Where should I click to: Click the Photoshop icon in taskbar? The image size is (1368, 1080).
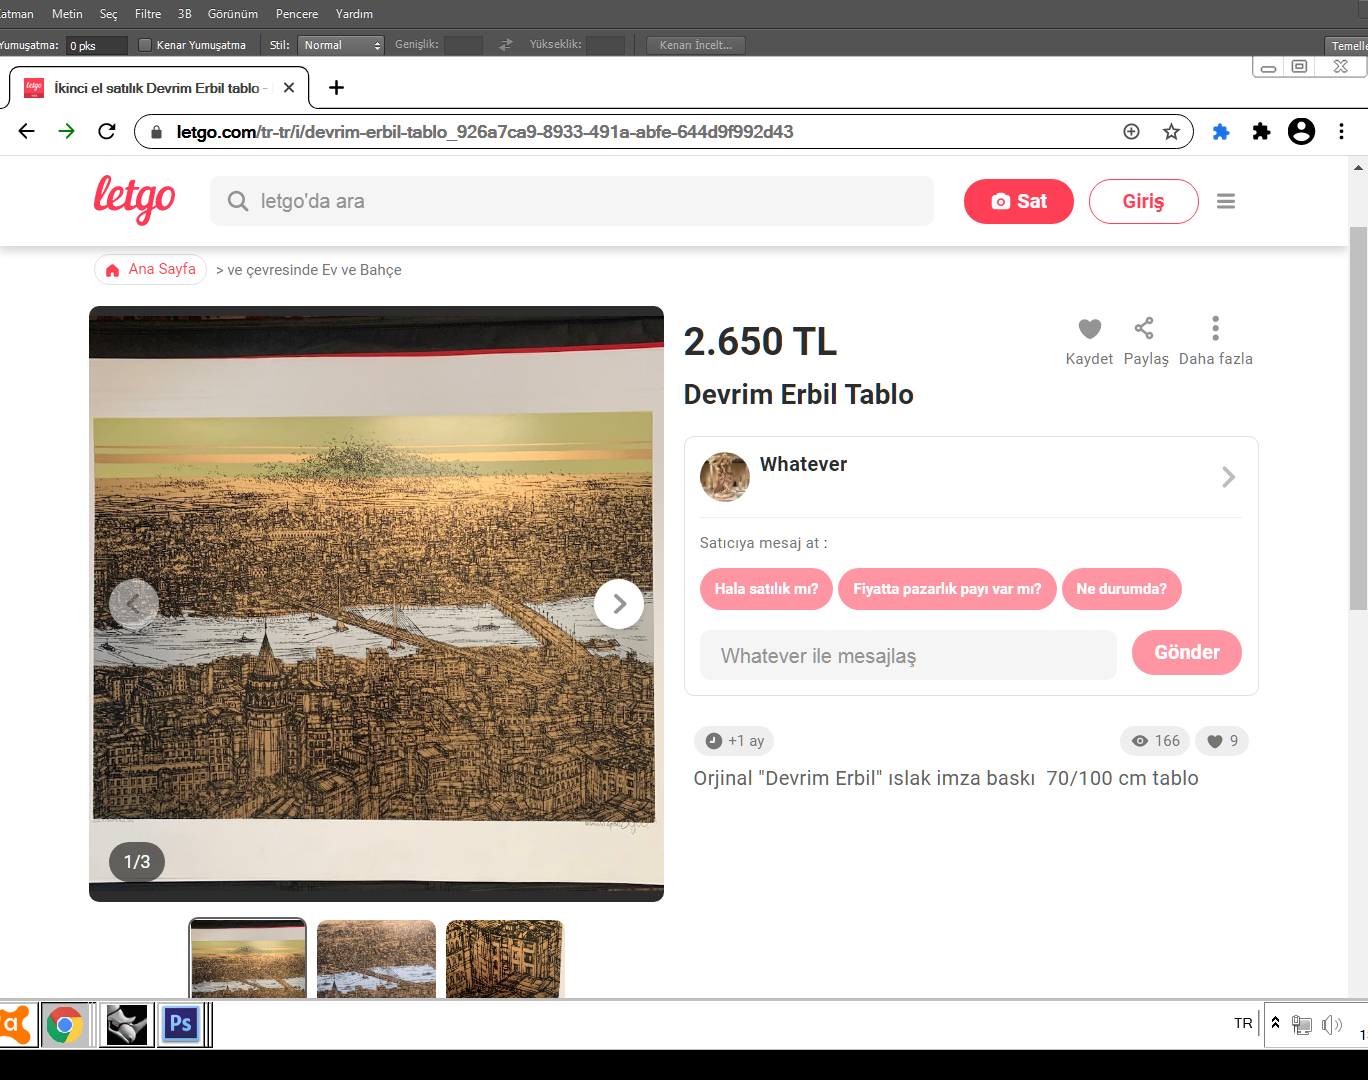click(x=181, y=1024)
